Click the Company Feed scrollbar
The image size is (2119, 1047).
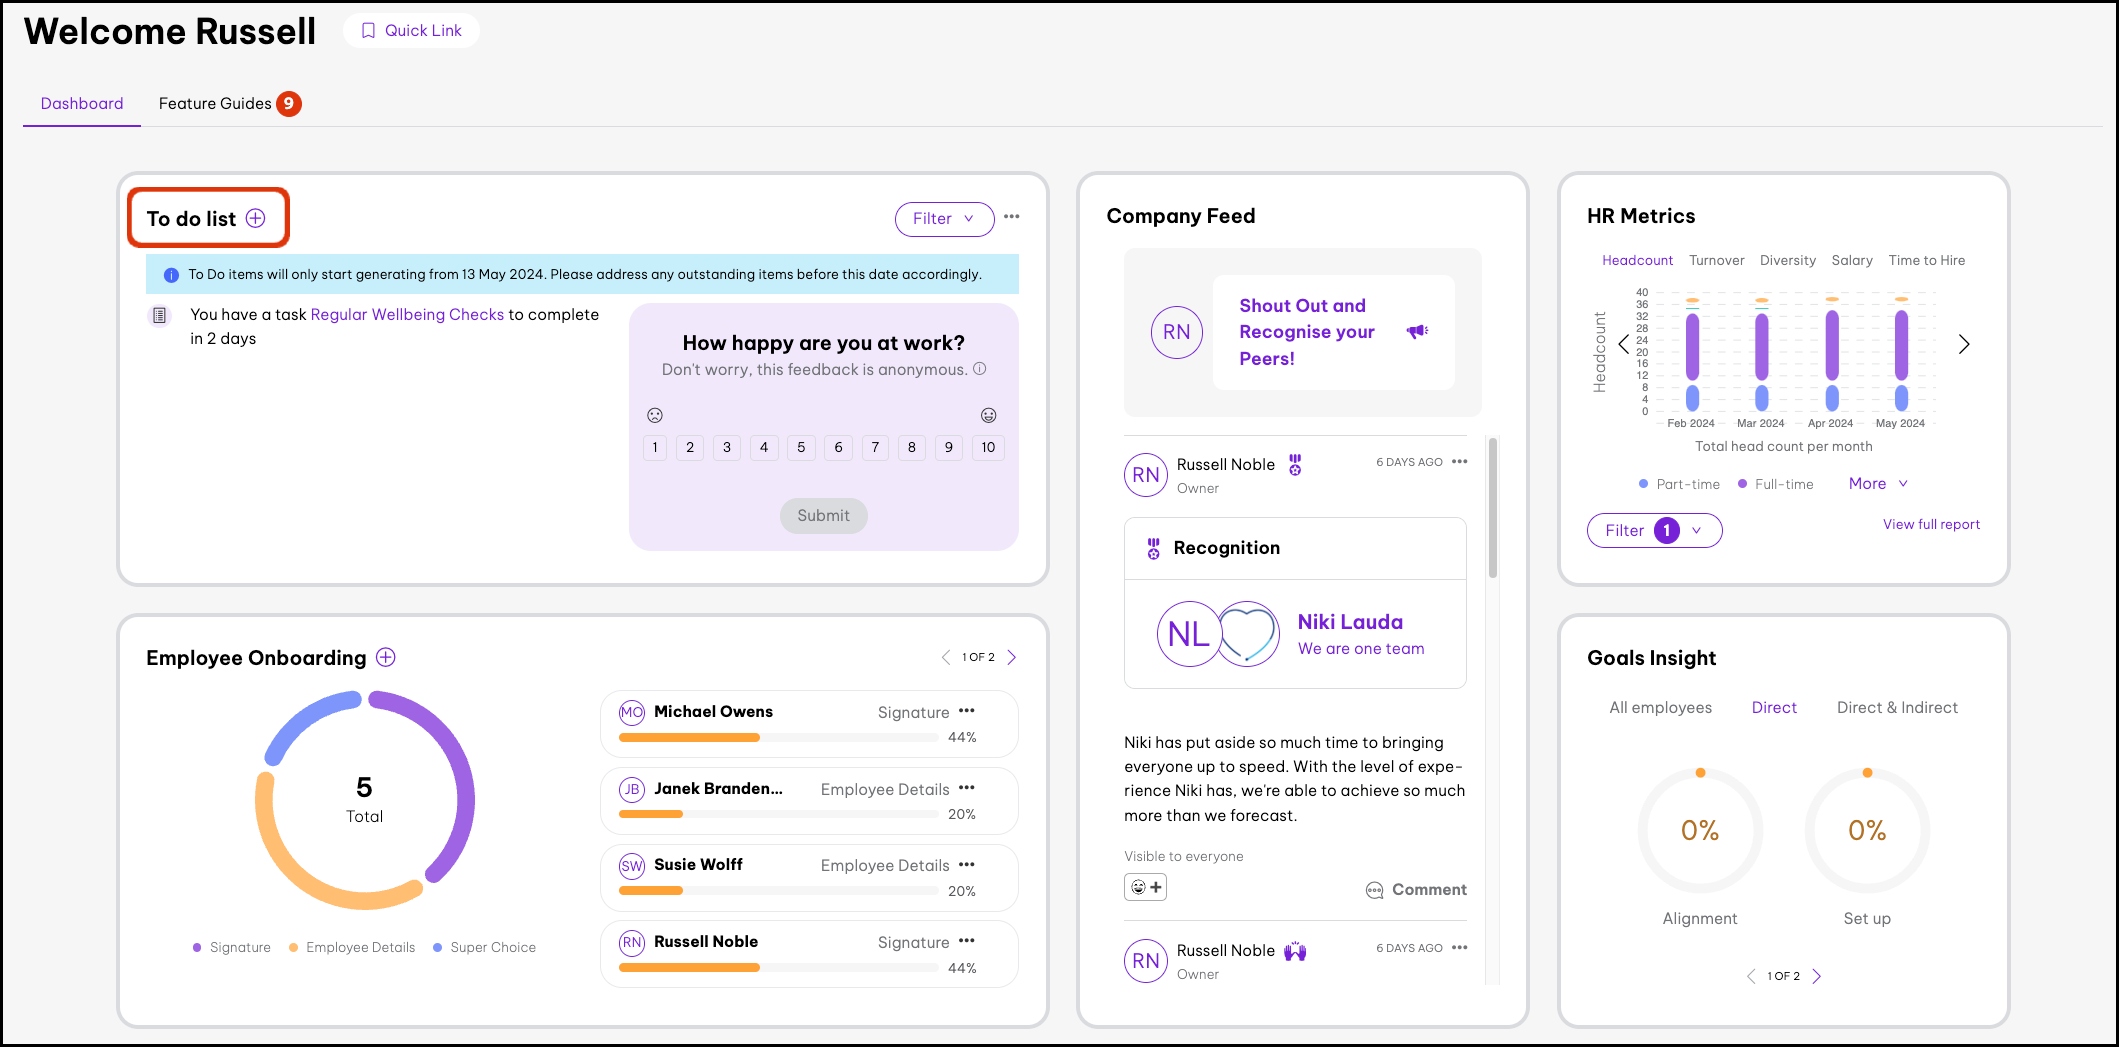pos(1493,510)
